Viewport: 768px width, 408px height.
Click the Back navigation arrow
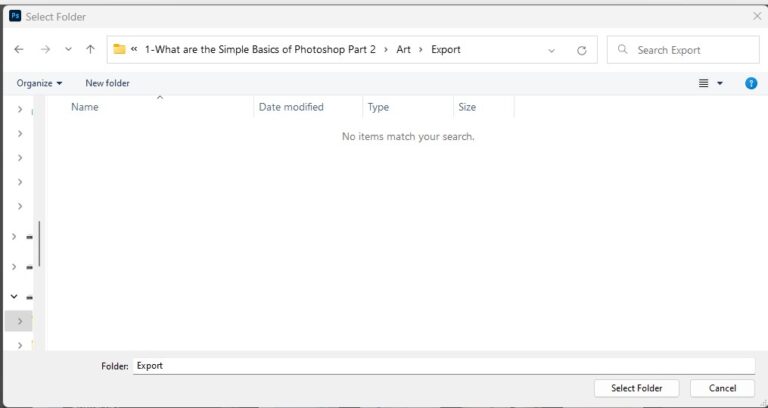coord(19,49)
